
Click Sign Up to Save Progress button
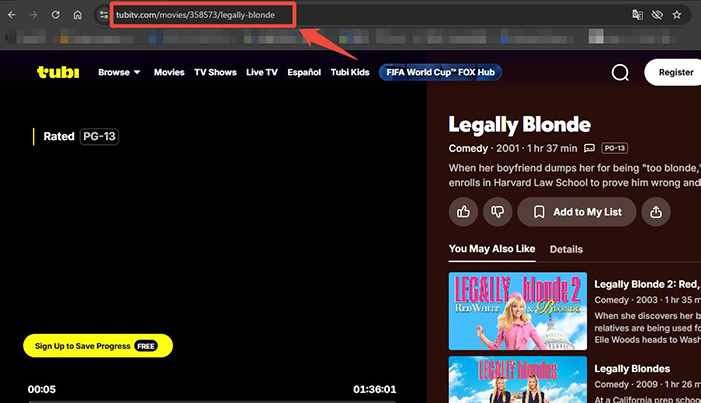(98, 346)
